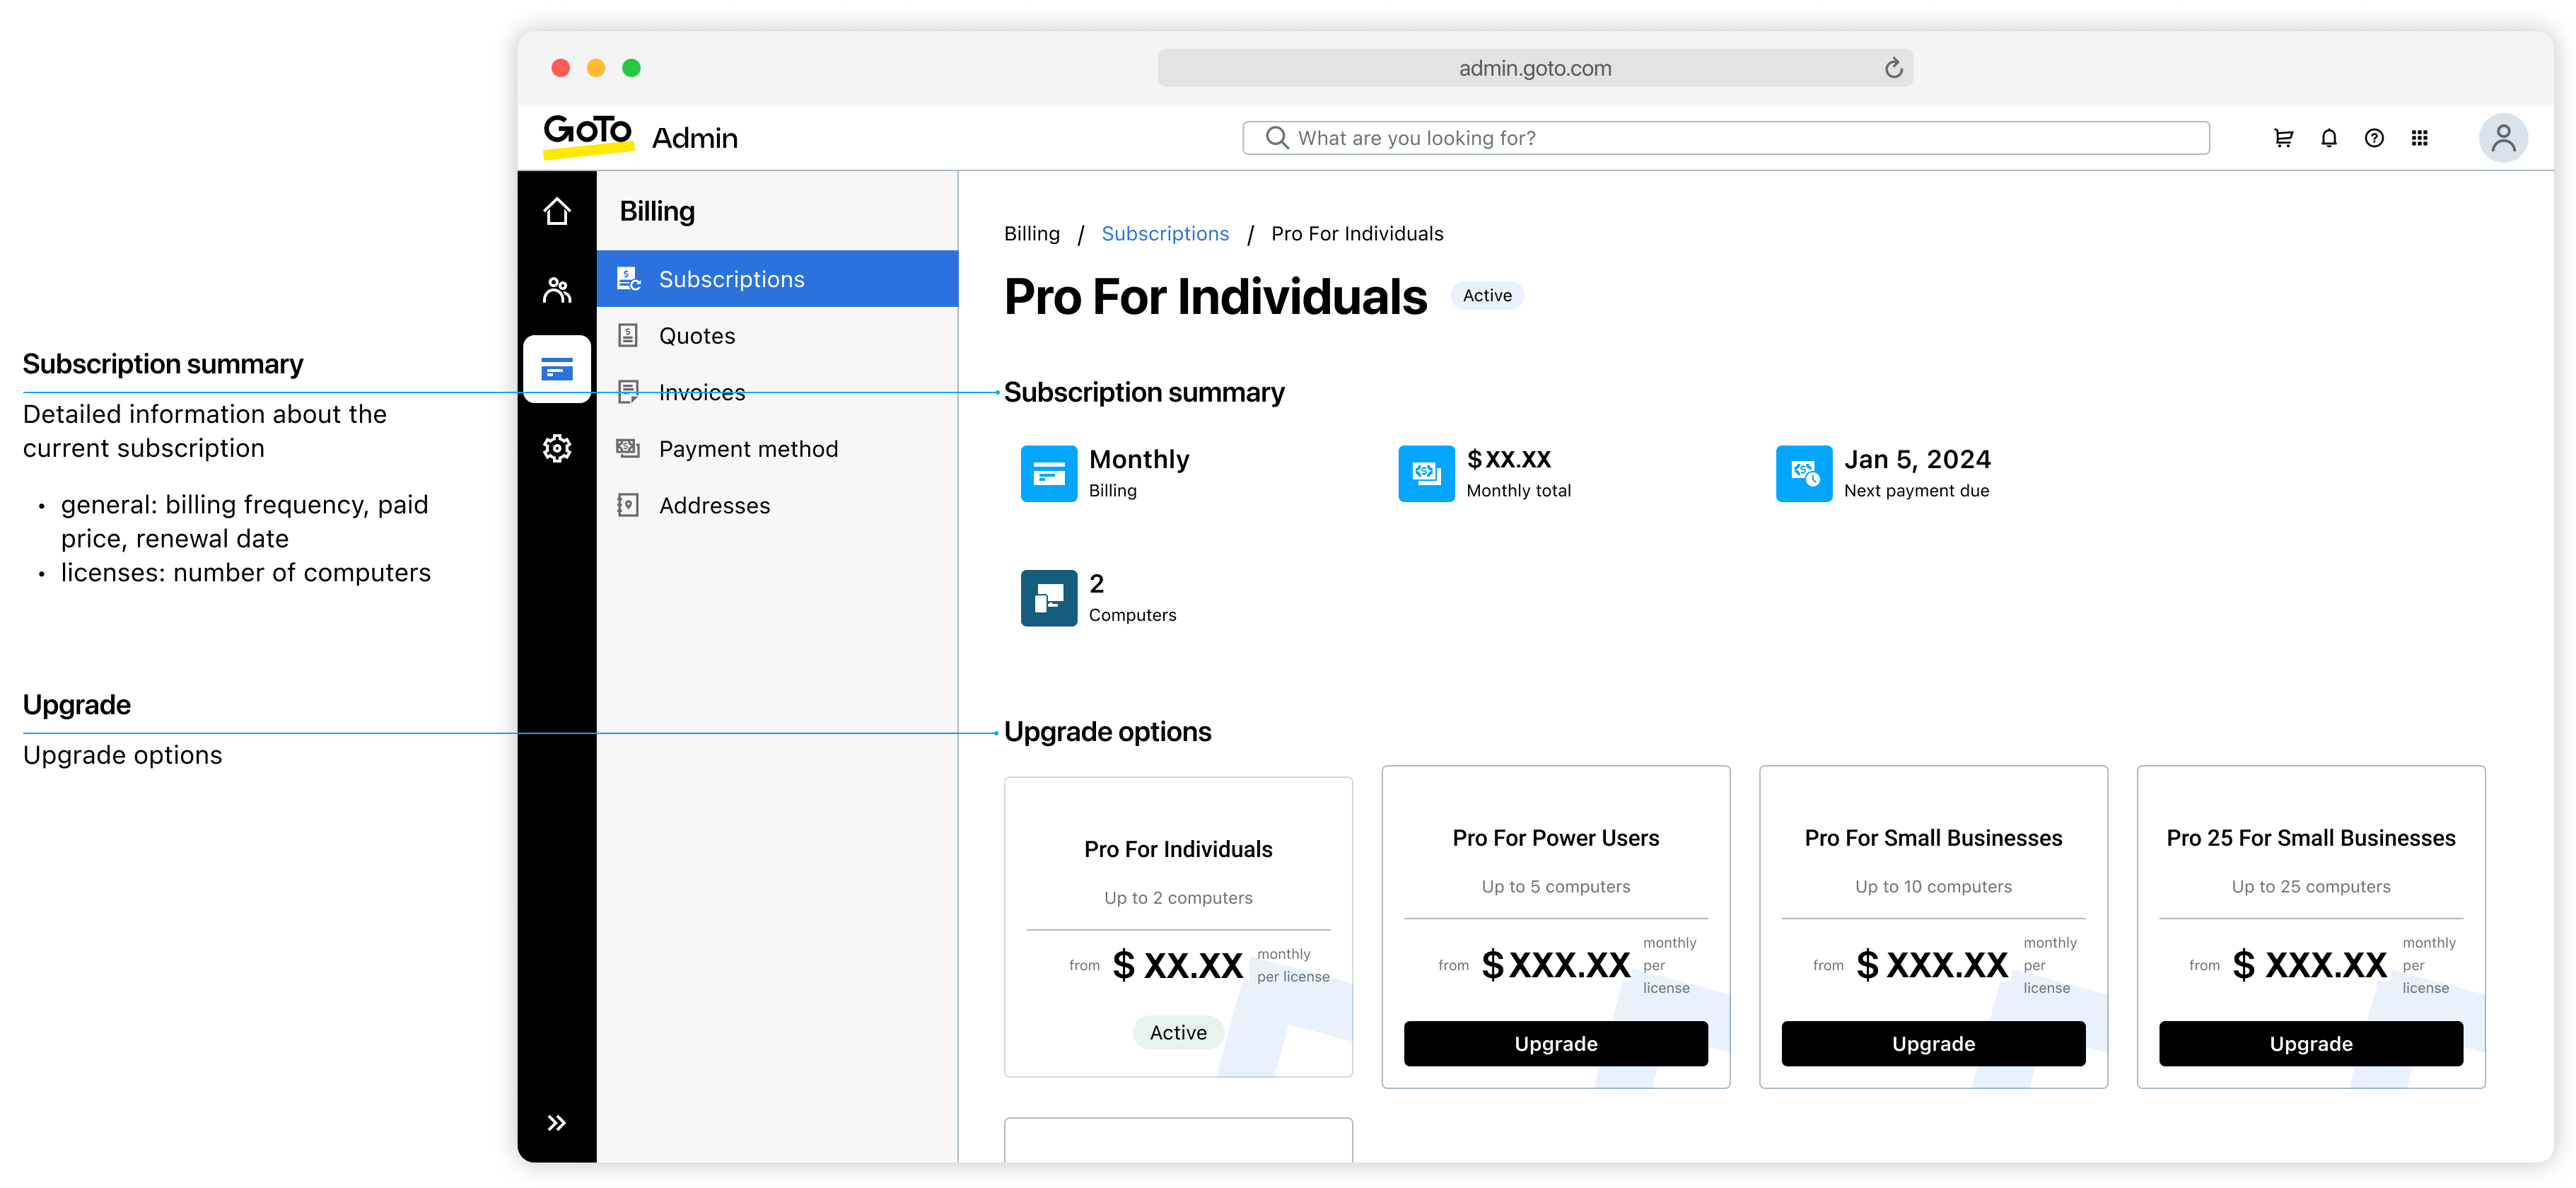Upgrade to Pro For Small Businesses
The height and width of the screenshot is (1188, 2576).
(1933, 1043)
